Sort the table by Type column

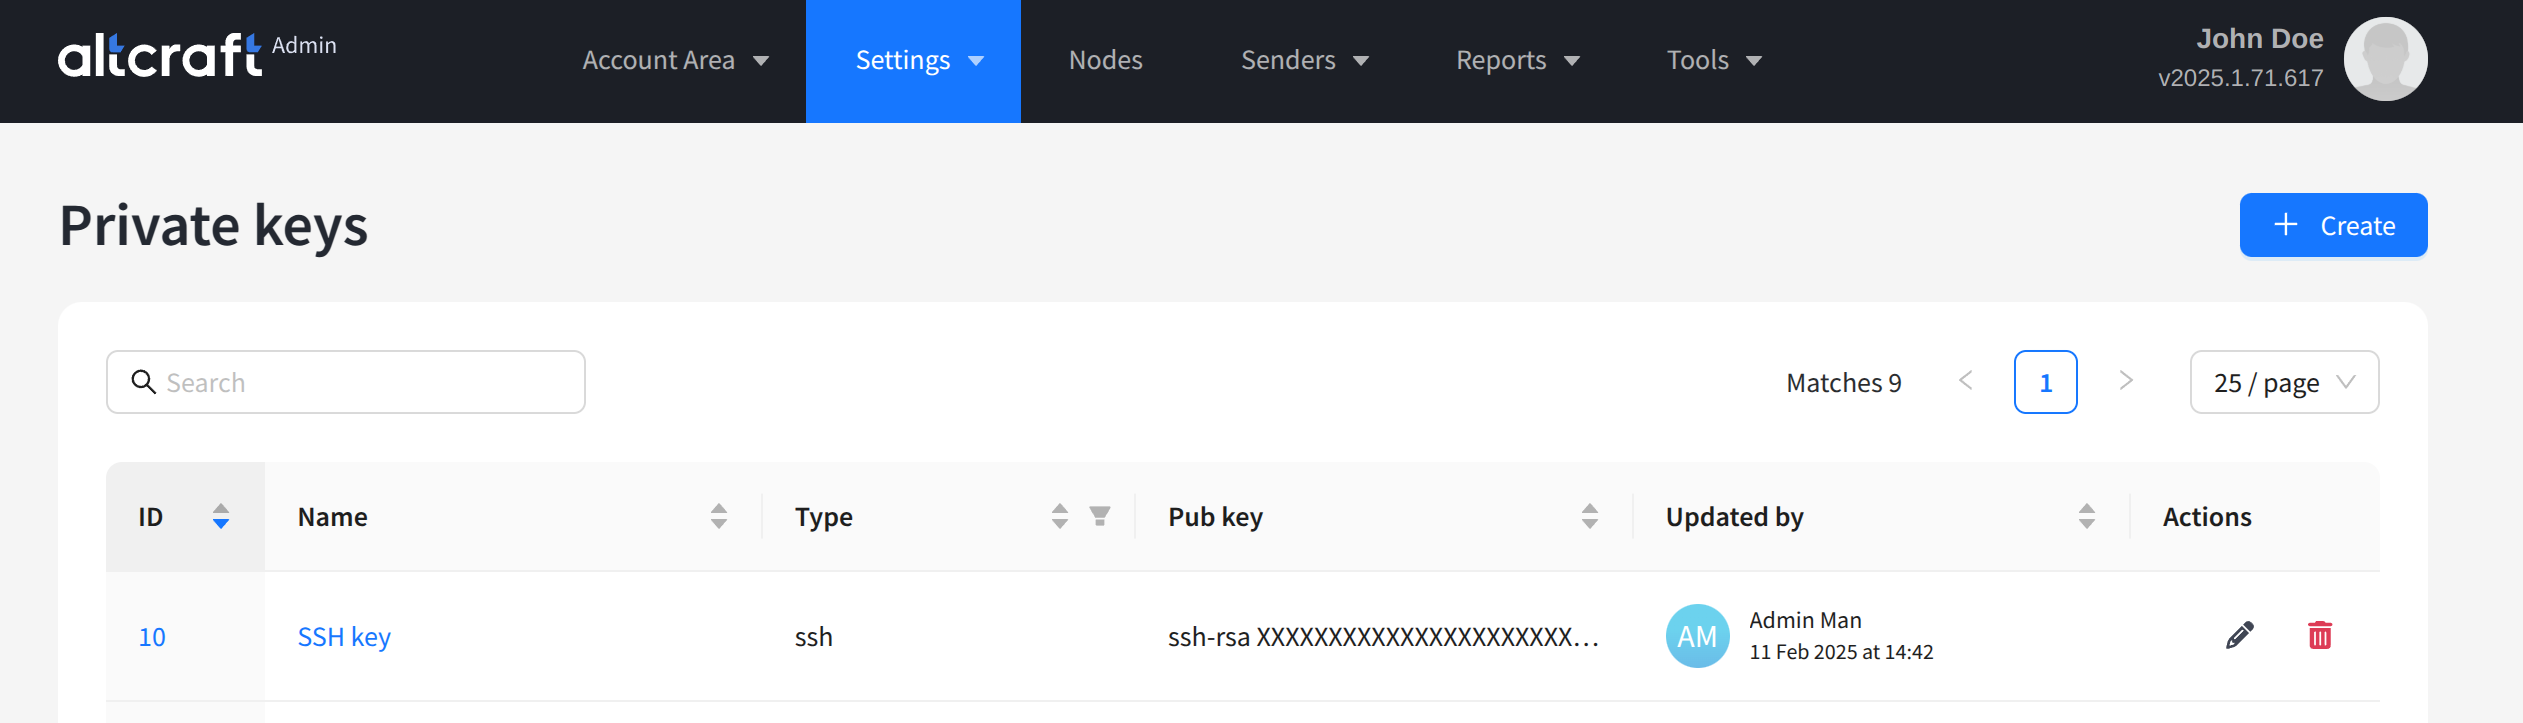(x=1060, y=516)
